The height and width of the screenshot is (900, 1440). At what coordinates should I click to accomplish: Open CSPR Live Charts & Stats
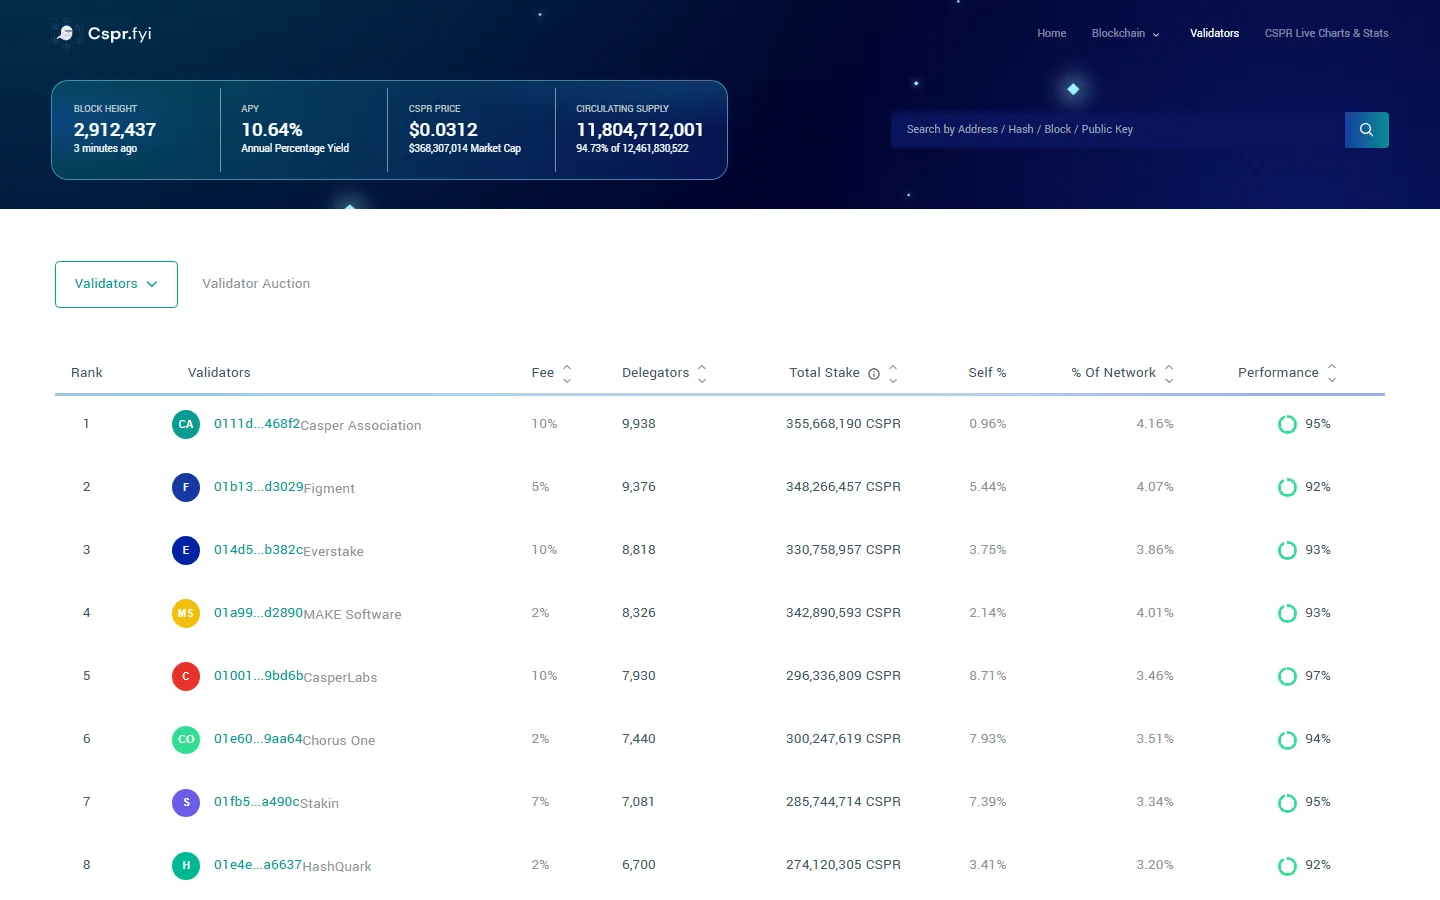click(1326, 33)
